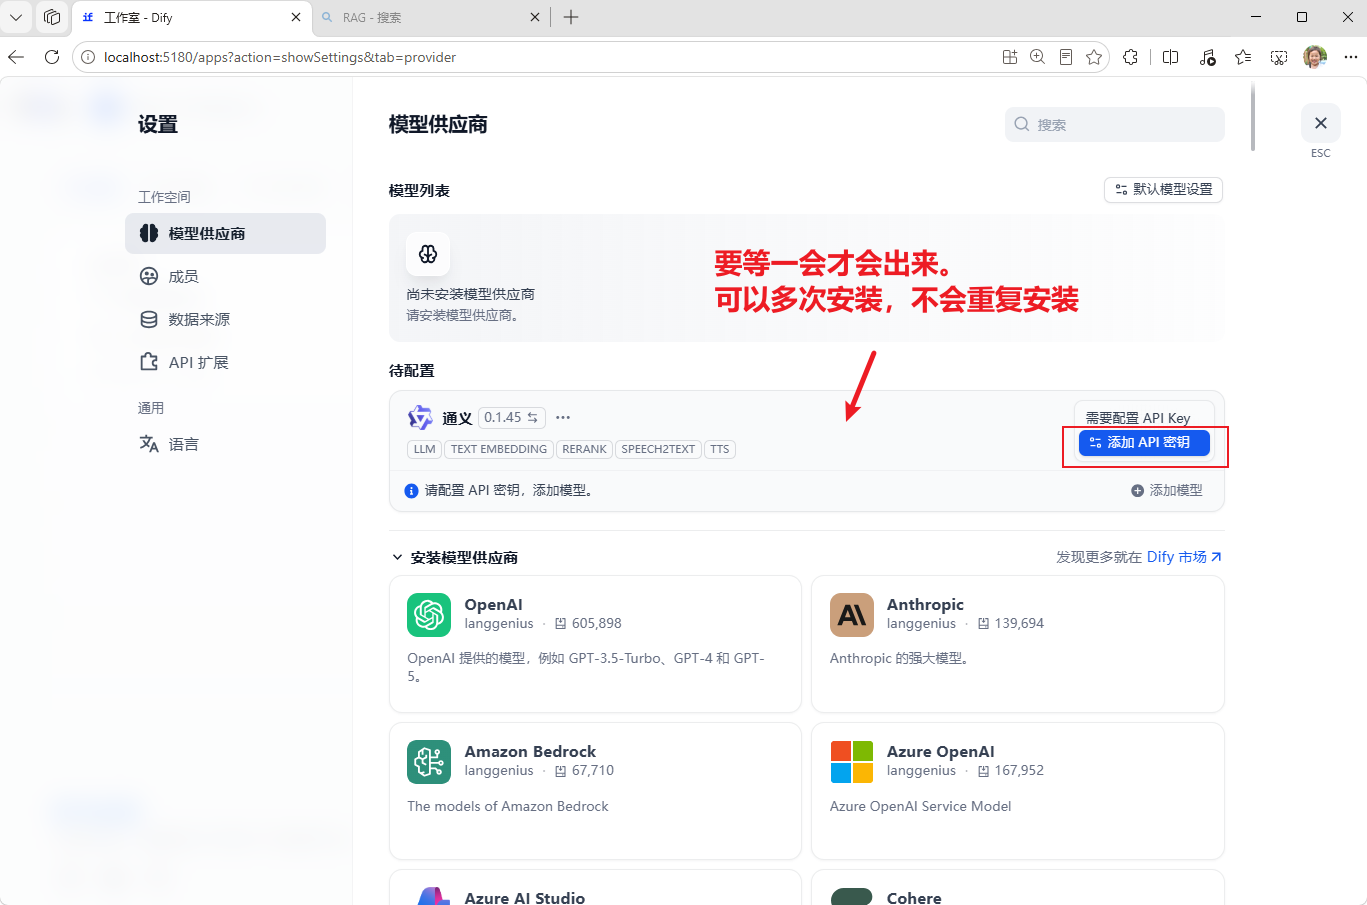Refresh the current page
1367x905 pixels.
pos(52,57)
